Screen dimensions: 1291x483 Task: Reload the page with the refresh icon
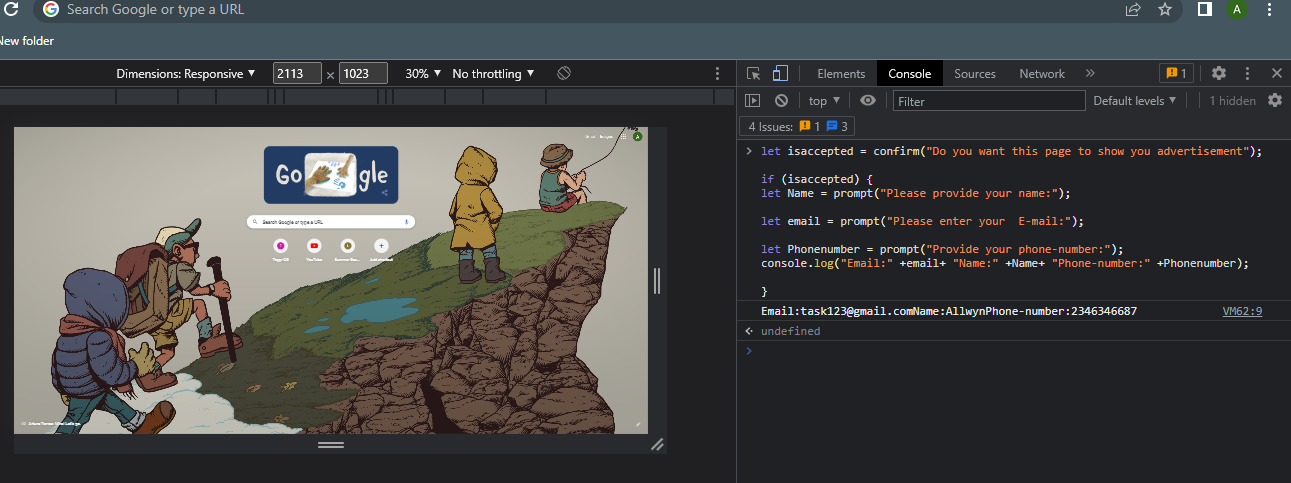pos(11,9)
